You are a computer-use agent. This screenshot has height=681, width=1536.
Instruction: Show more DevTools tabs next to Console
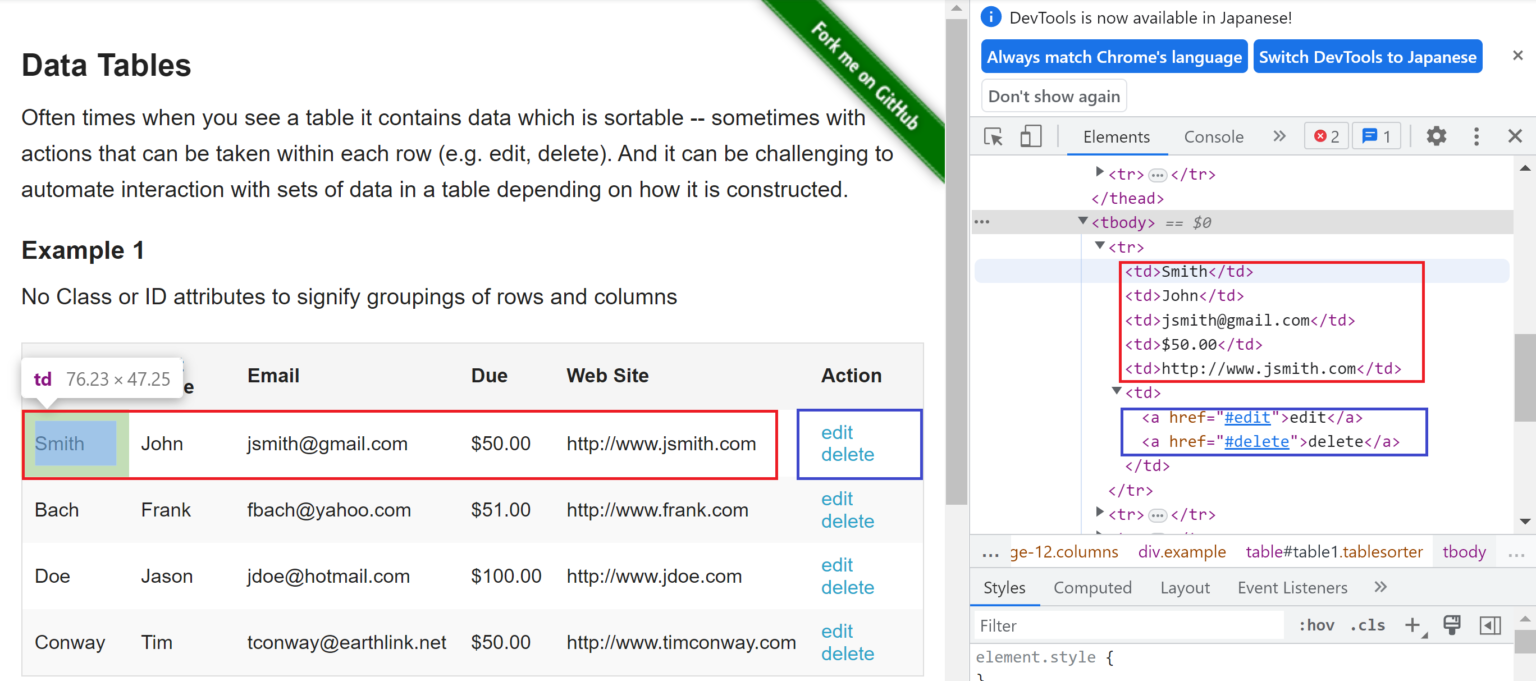(1279, 137)
